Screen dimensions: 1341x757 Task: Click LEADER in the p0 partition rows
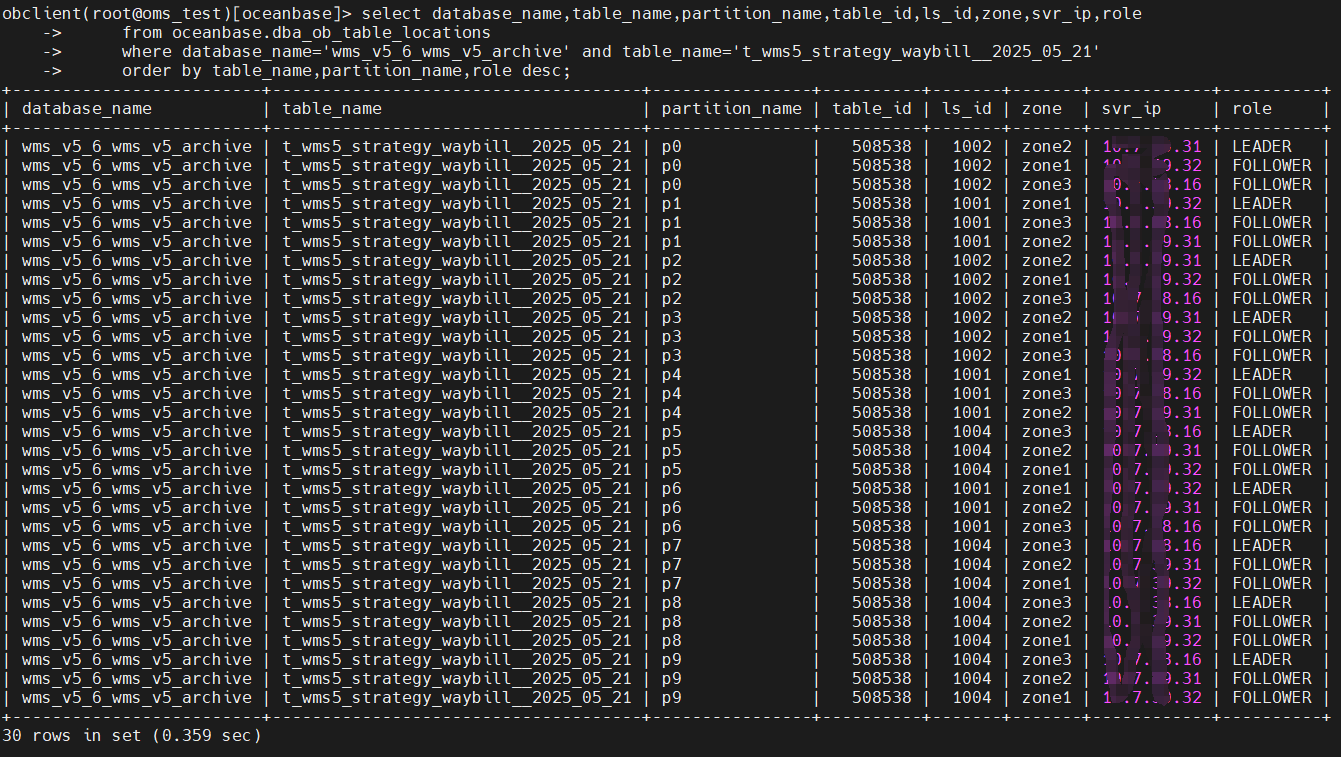[x=1262, y=147]
